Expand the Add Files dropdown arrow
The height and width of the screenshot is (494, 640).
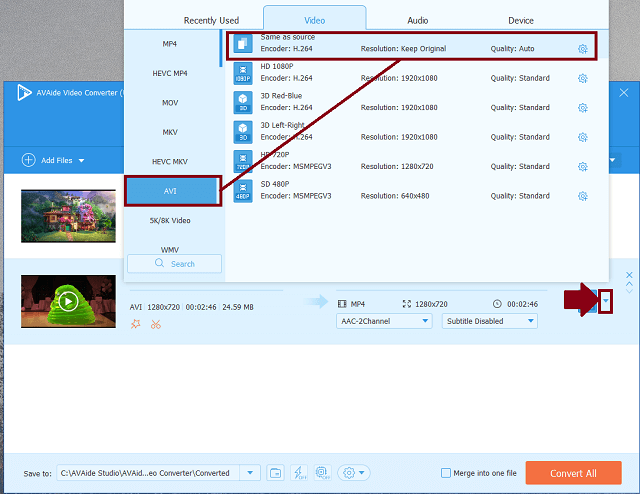tap(81, 160)
